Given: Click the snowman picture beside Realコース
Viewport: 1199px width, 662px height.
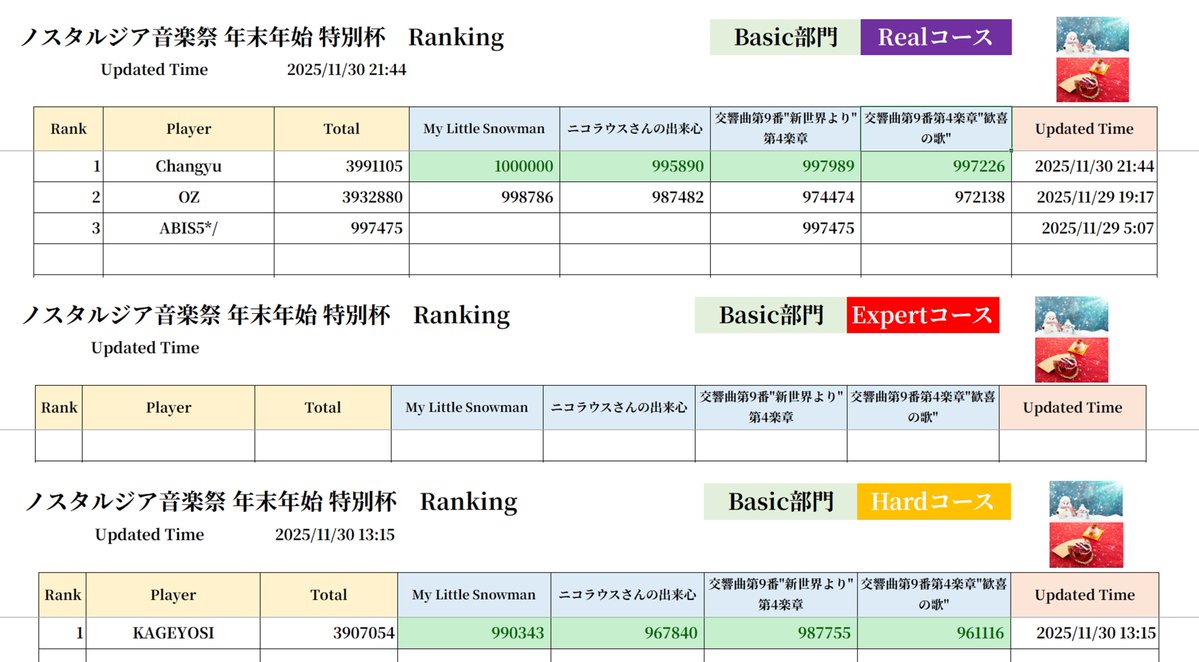Looking at the screenshot, I should [x=1093, y=35].
